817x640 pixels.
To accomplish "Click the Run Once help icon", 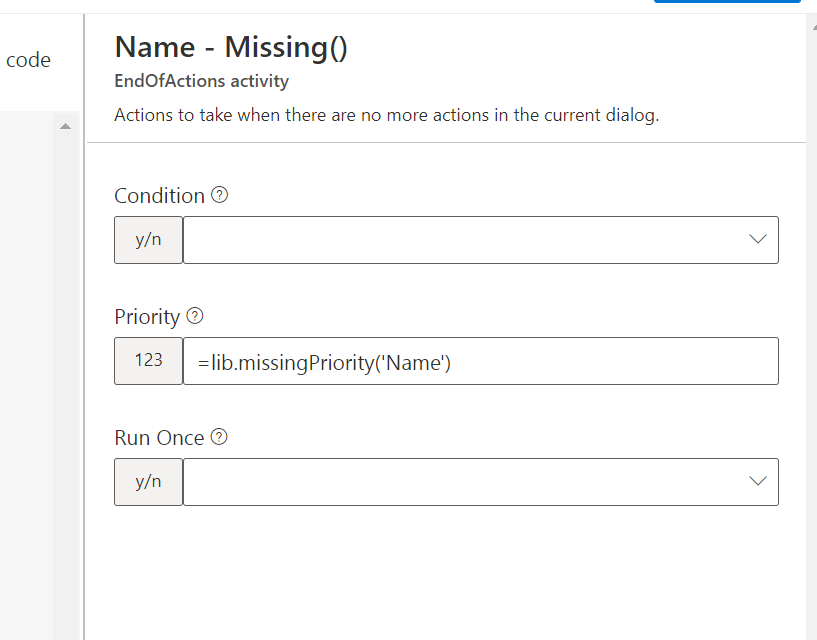I will tap(219, 437).
